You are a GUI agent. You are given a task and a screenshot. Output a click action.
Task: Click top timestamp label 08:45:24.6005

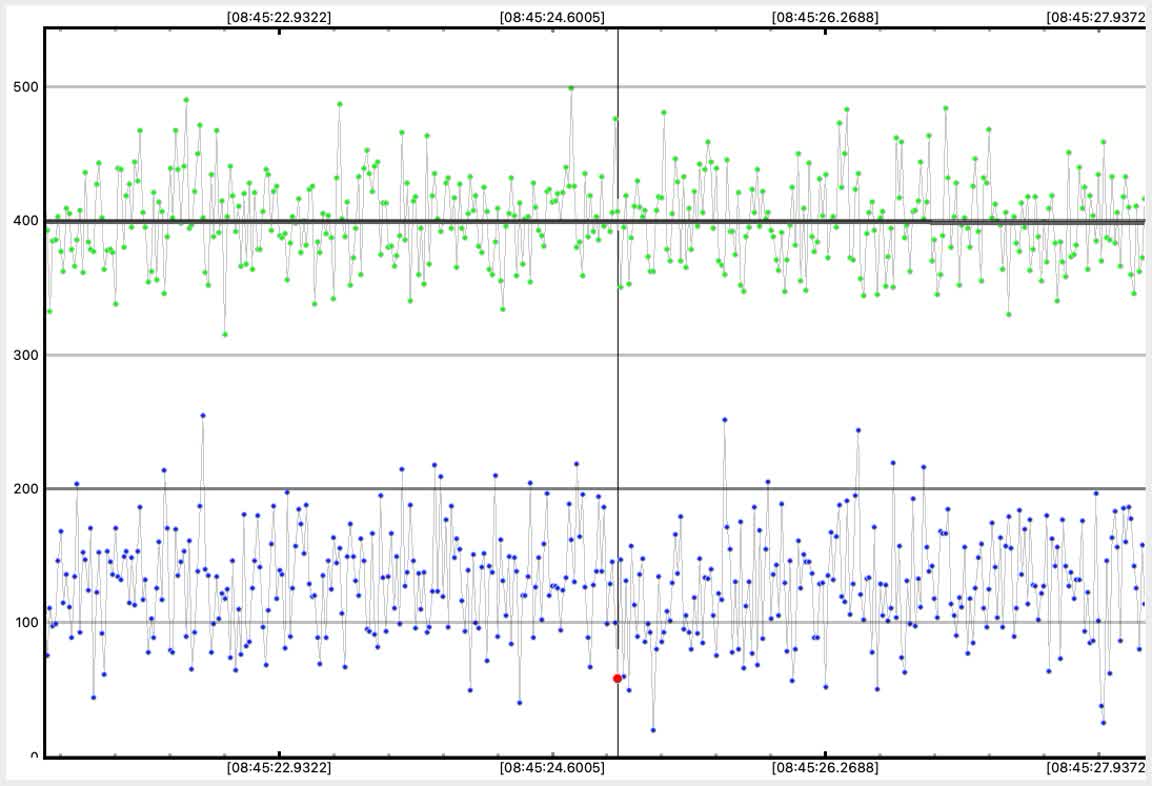pos(552,17)
